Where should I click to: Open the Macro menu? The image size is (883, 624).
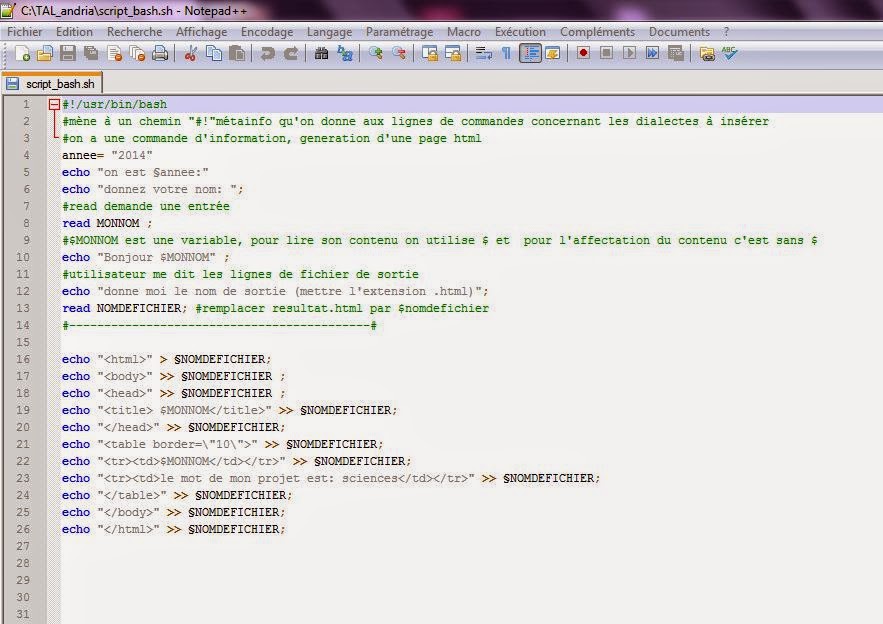tap(464, 32)
